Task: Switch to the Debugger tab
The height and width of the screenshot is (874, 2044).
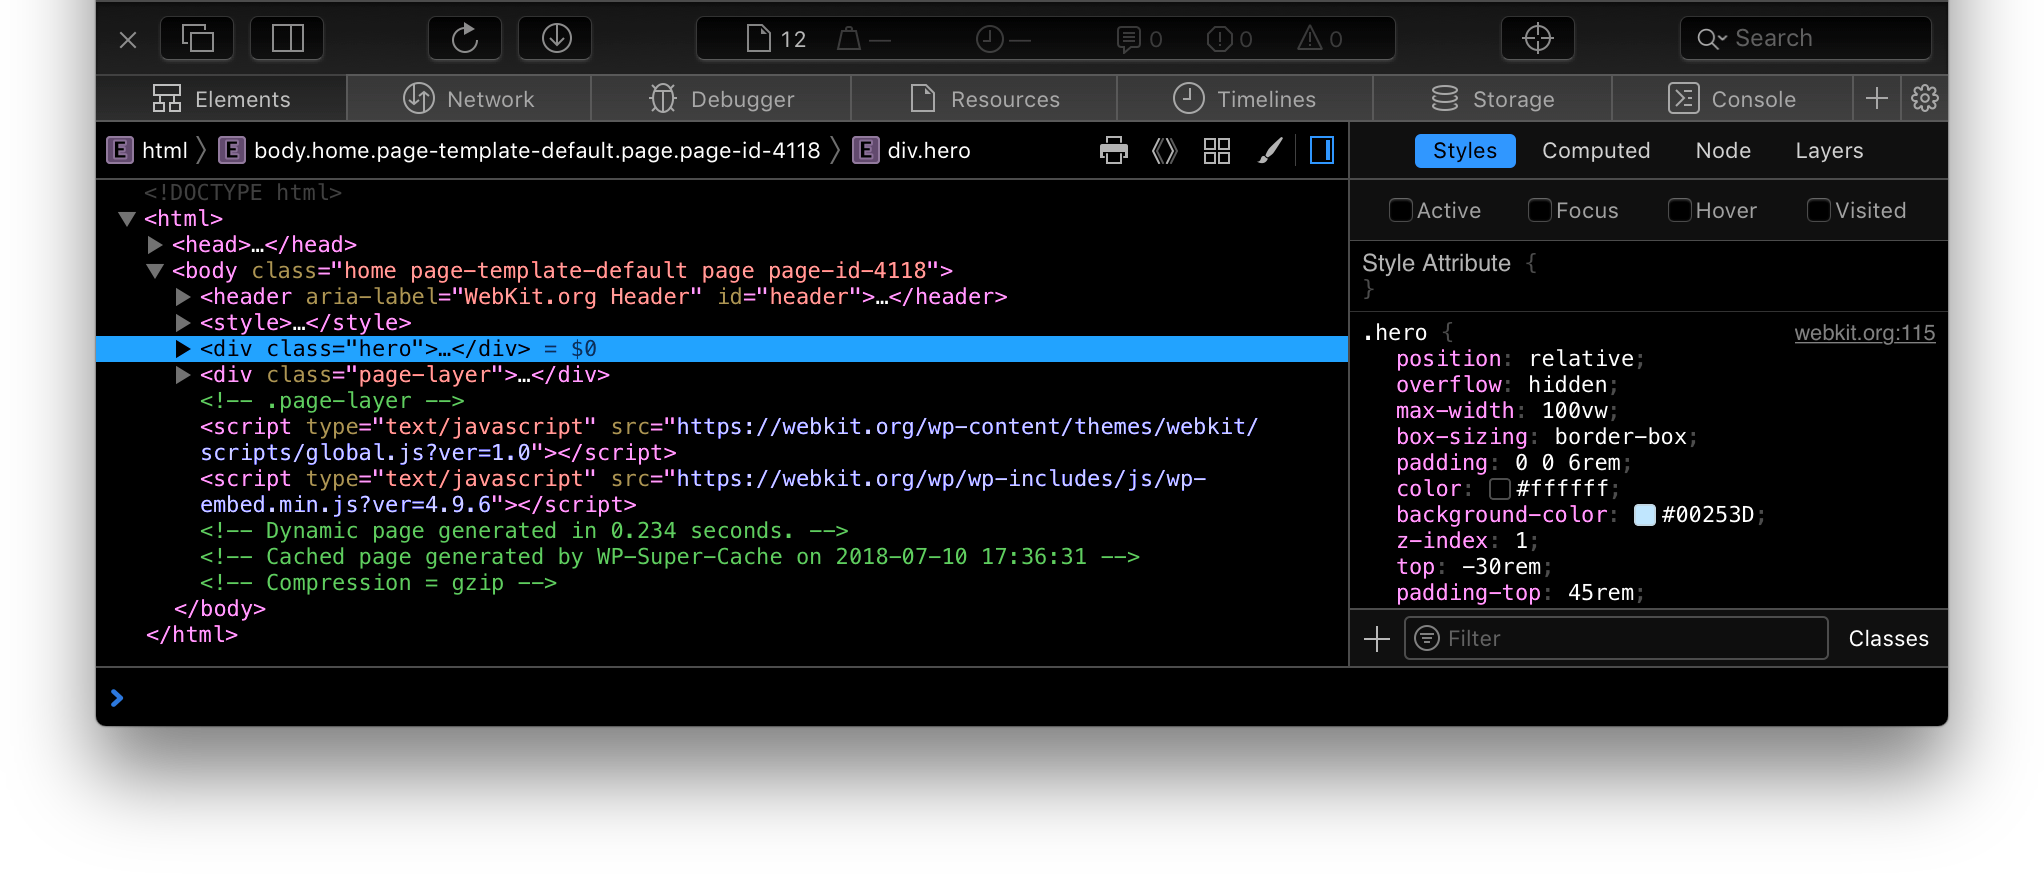Action: click(721, 99)
